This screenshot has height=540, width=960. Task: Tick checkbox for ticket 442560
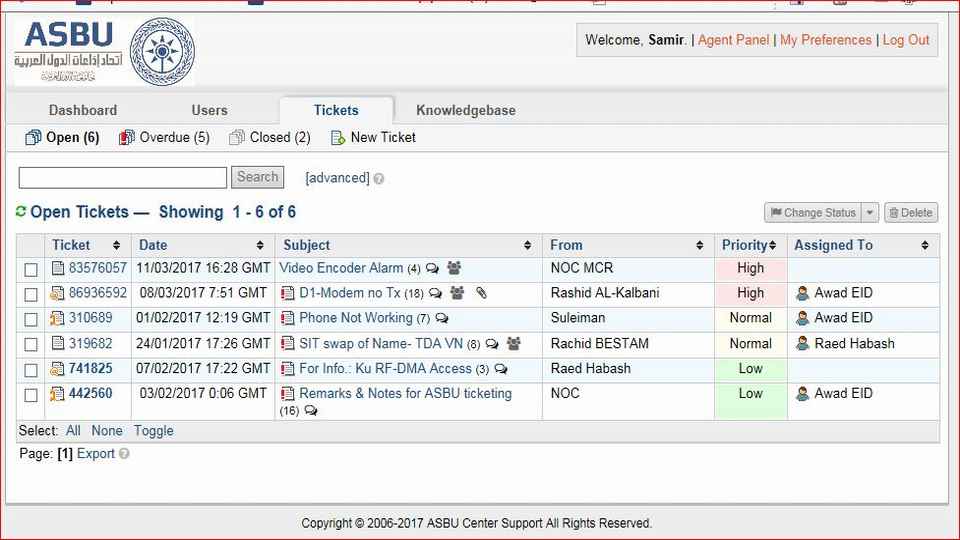(x=31, y=396)
